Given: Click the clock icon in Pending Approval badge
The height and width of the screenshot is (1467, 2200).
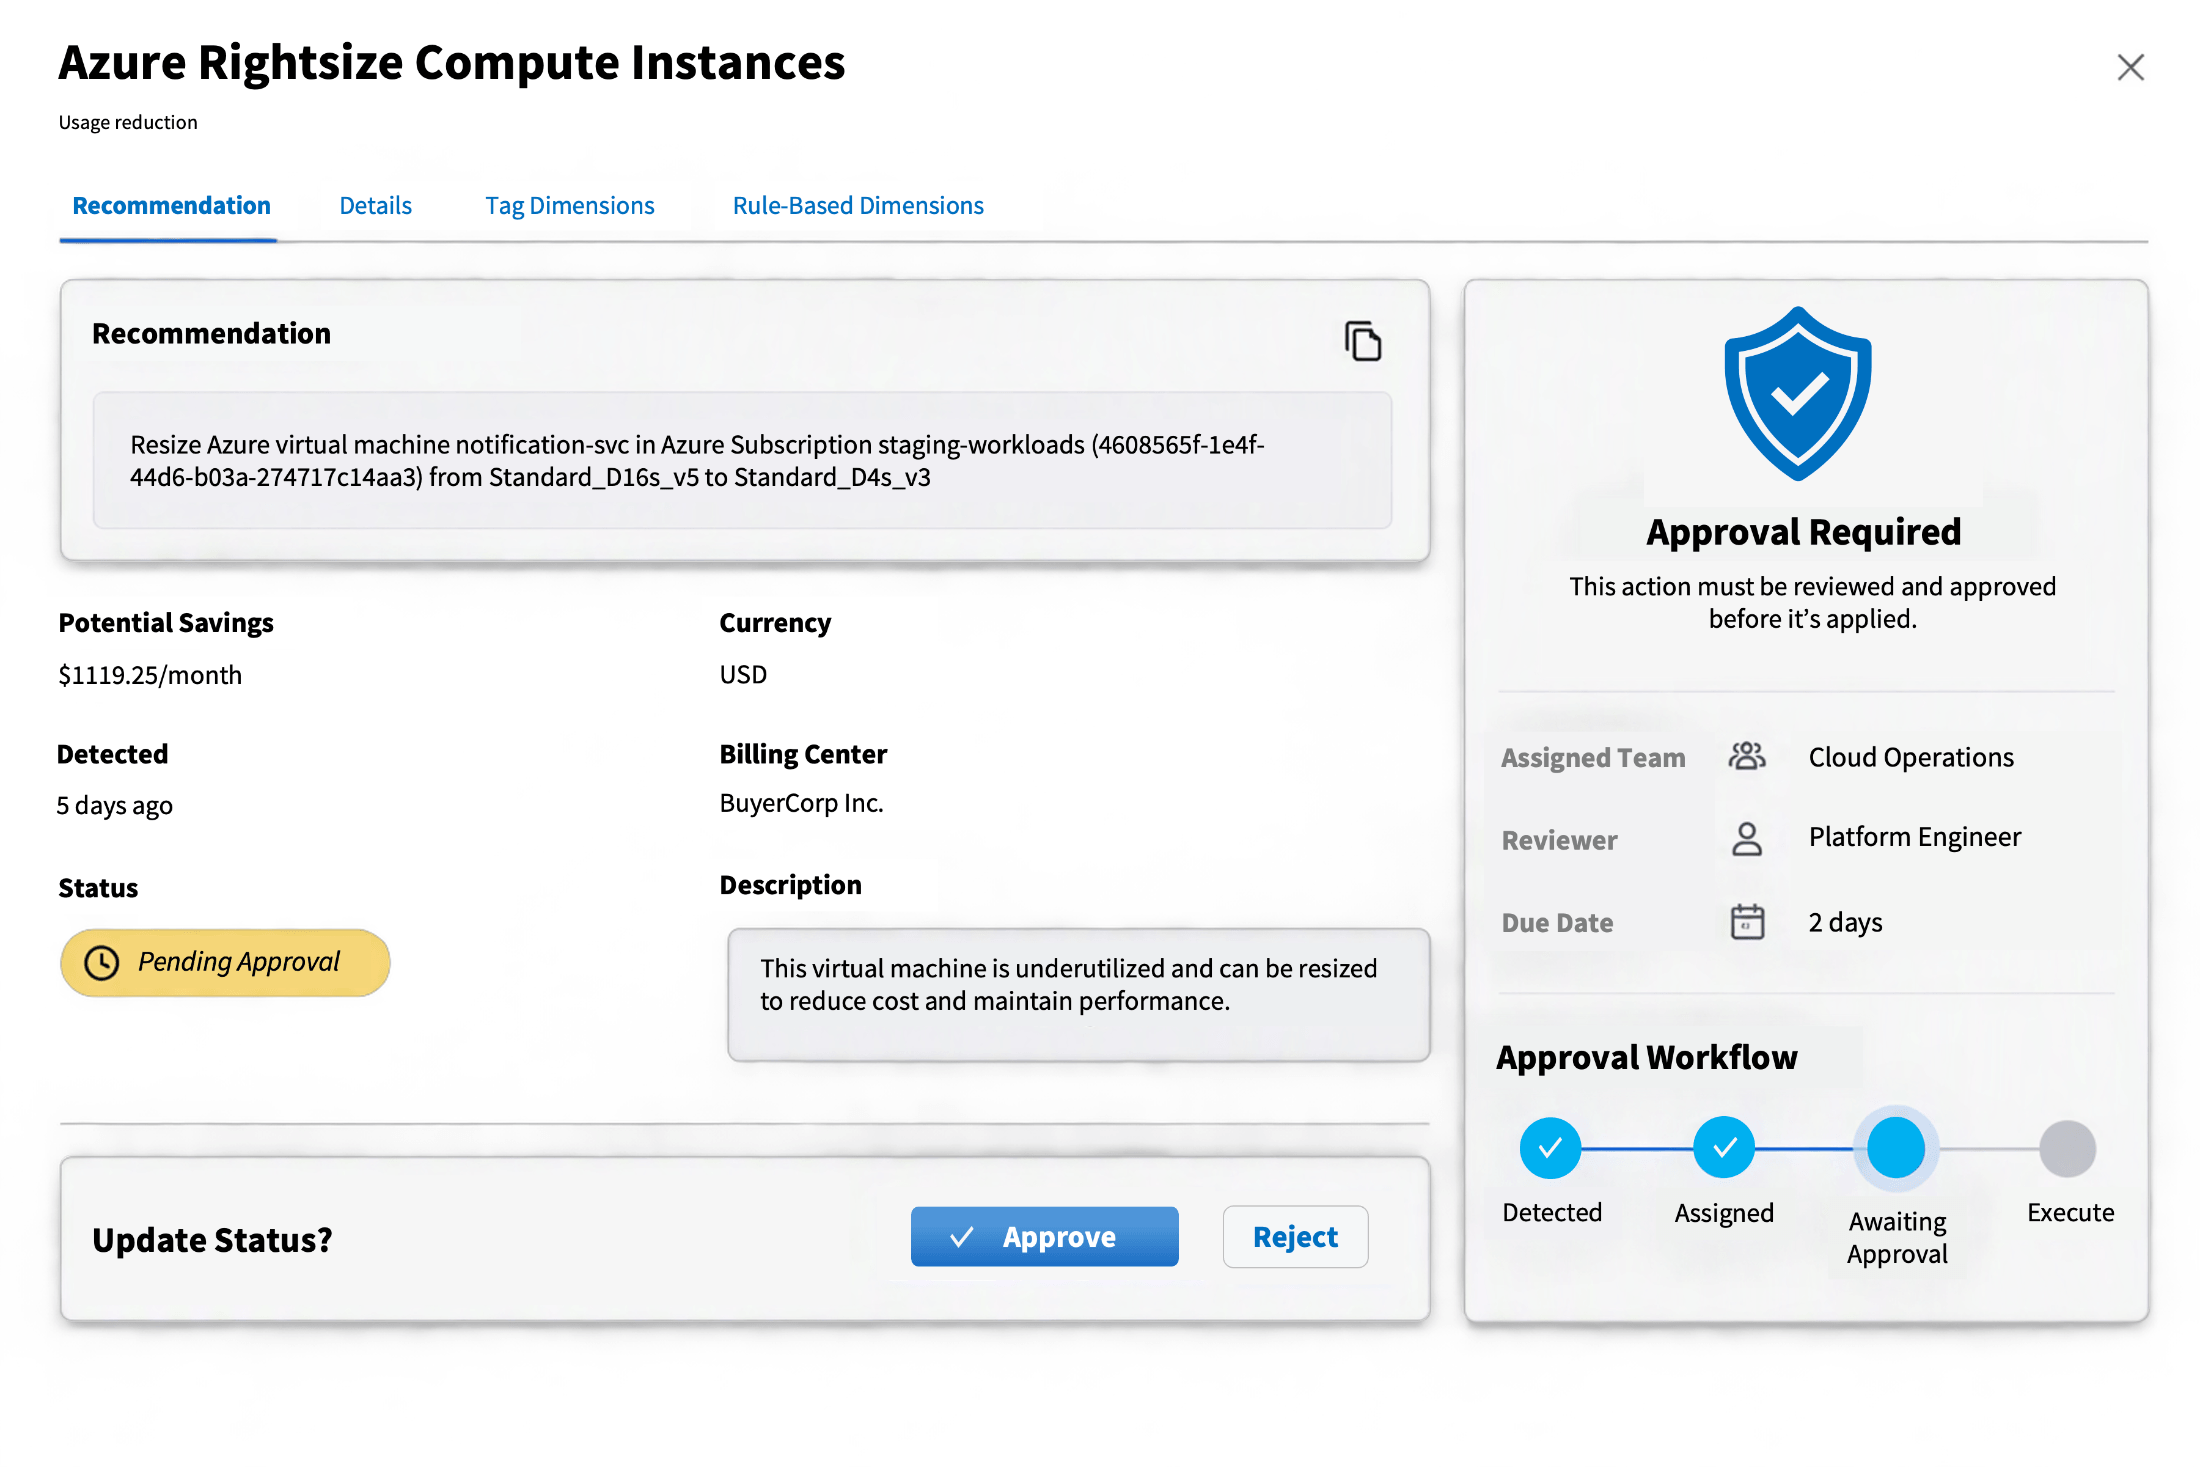Looking at the screenshot, I should (x=101, y=963).
